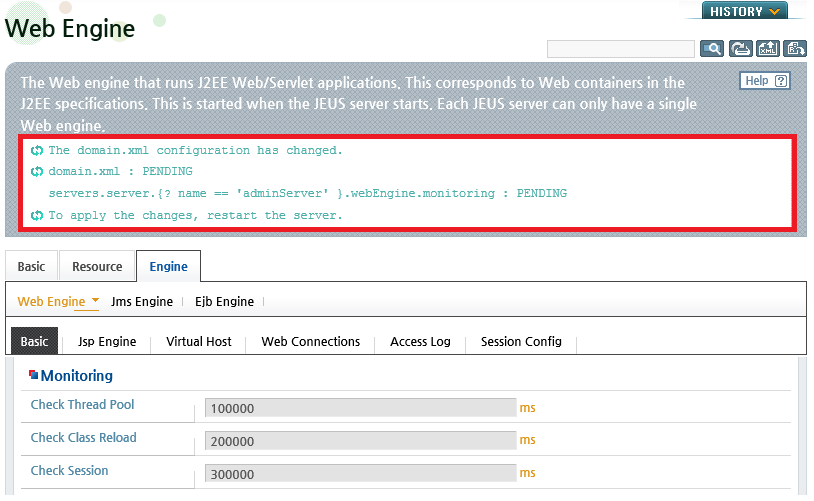Viewport: 814px width, 501px height.
Task: Click the Check Thread Pool field with 100000
Action: coord(360,408)
